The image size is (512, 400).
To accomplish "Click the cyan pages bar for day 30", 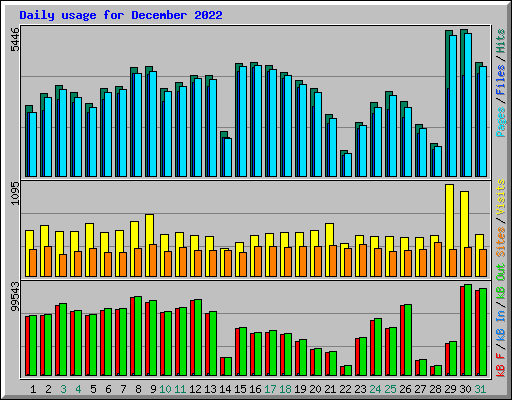I will tap(468, 105).
